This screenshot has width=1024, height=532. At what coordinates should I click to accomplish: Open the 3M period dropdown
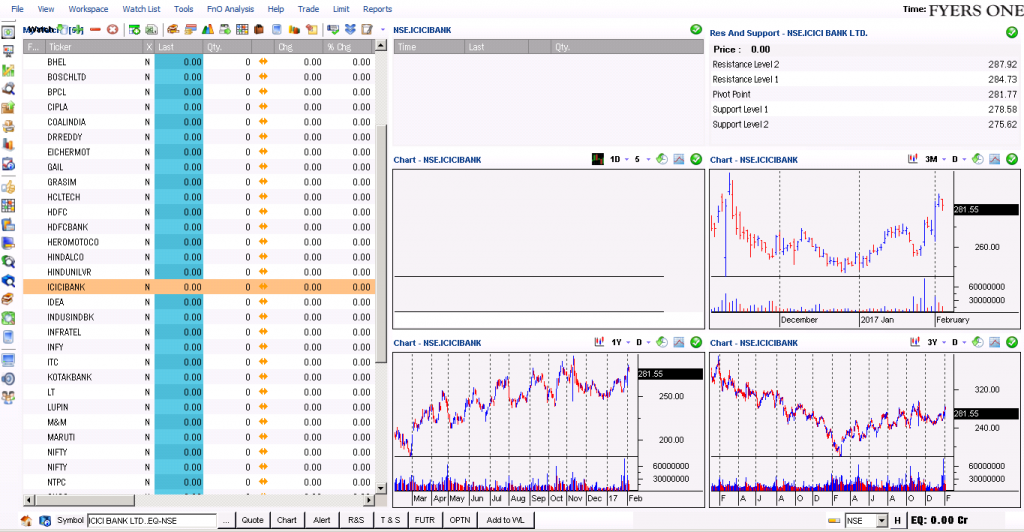[943, 159]
